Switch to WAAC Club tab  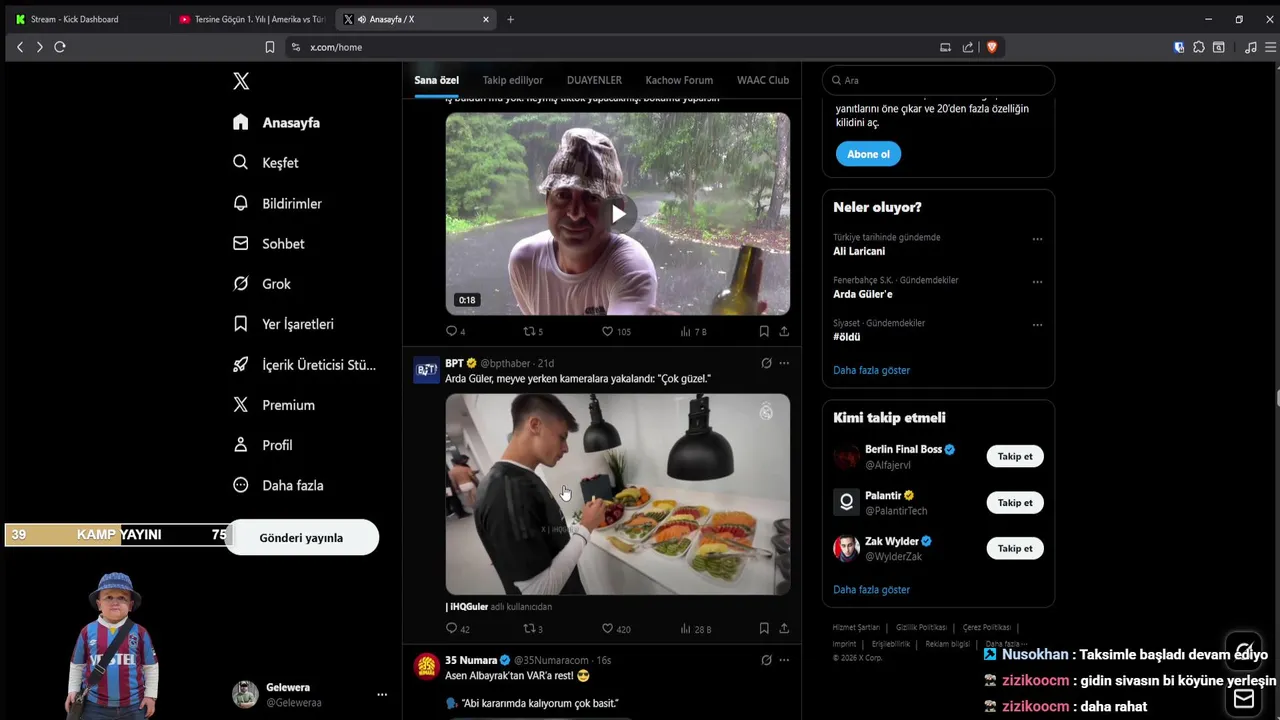pos(763,80)
